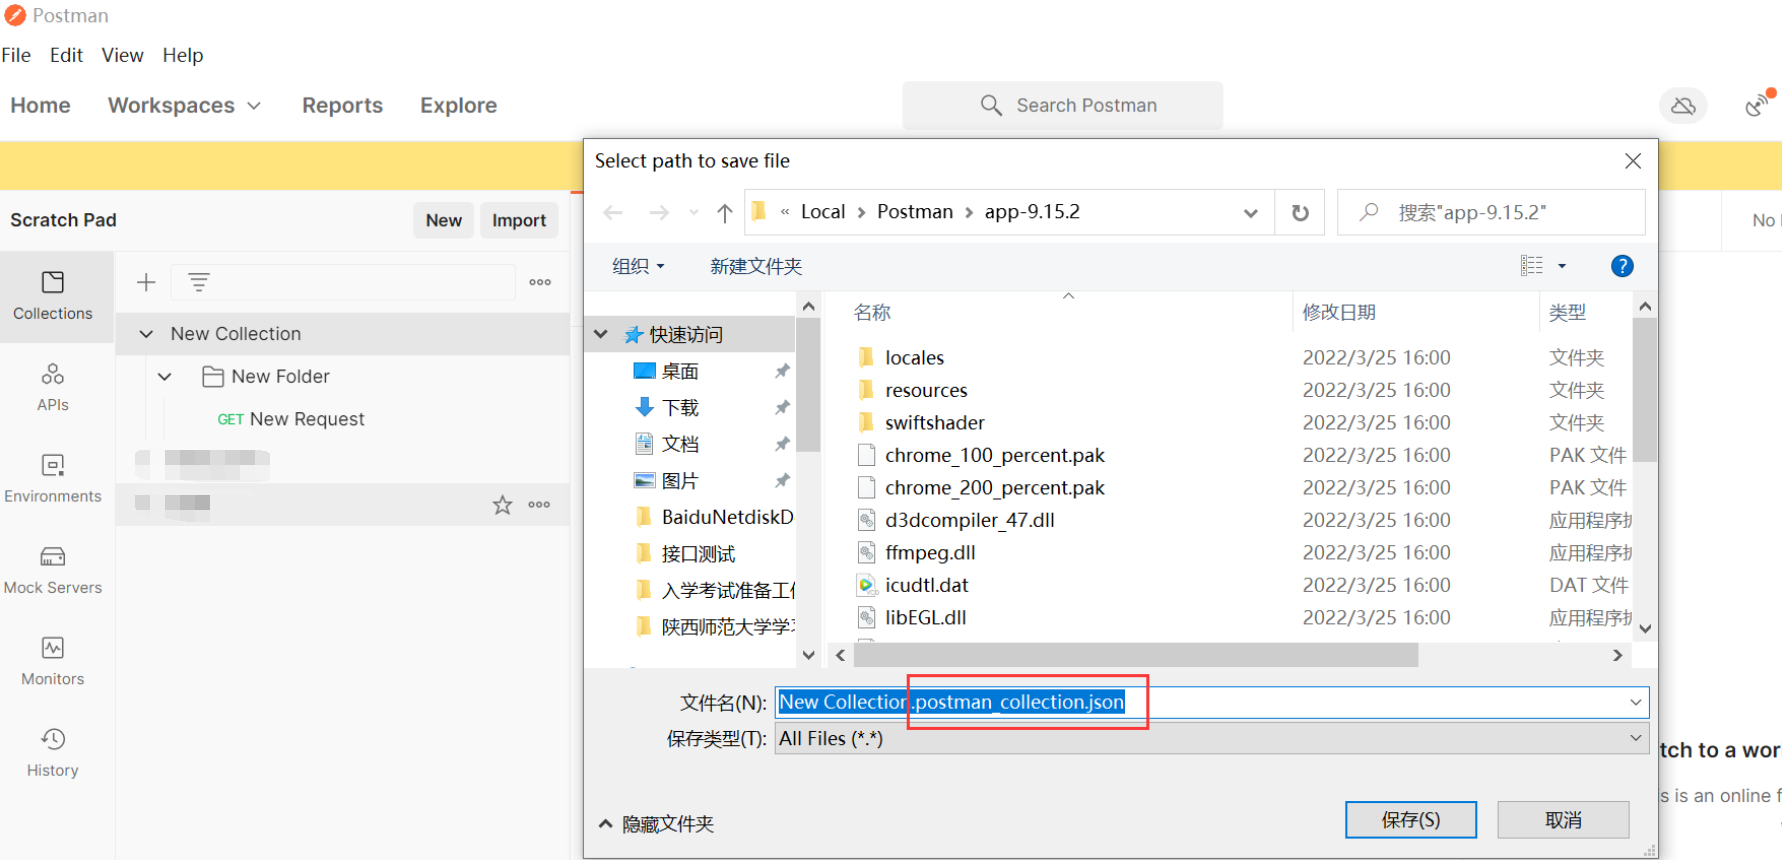The image size is (1782, 860).
Task: Open the APIs sidebar section
Action: (53, 387)
